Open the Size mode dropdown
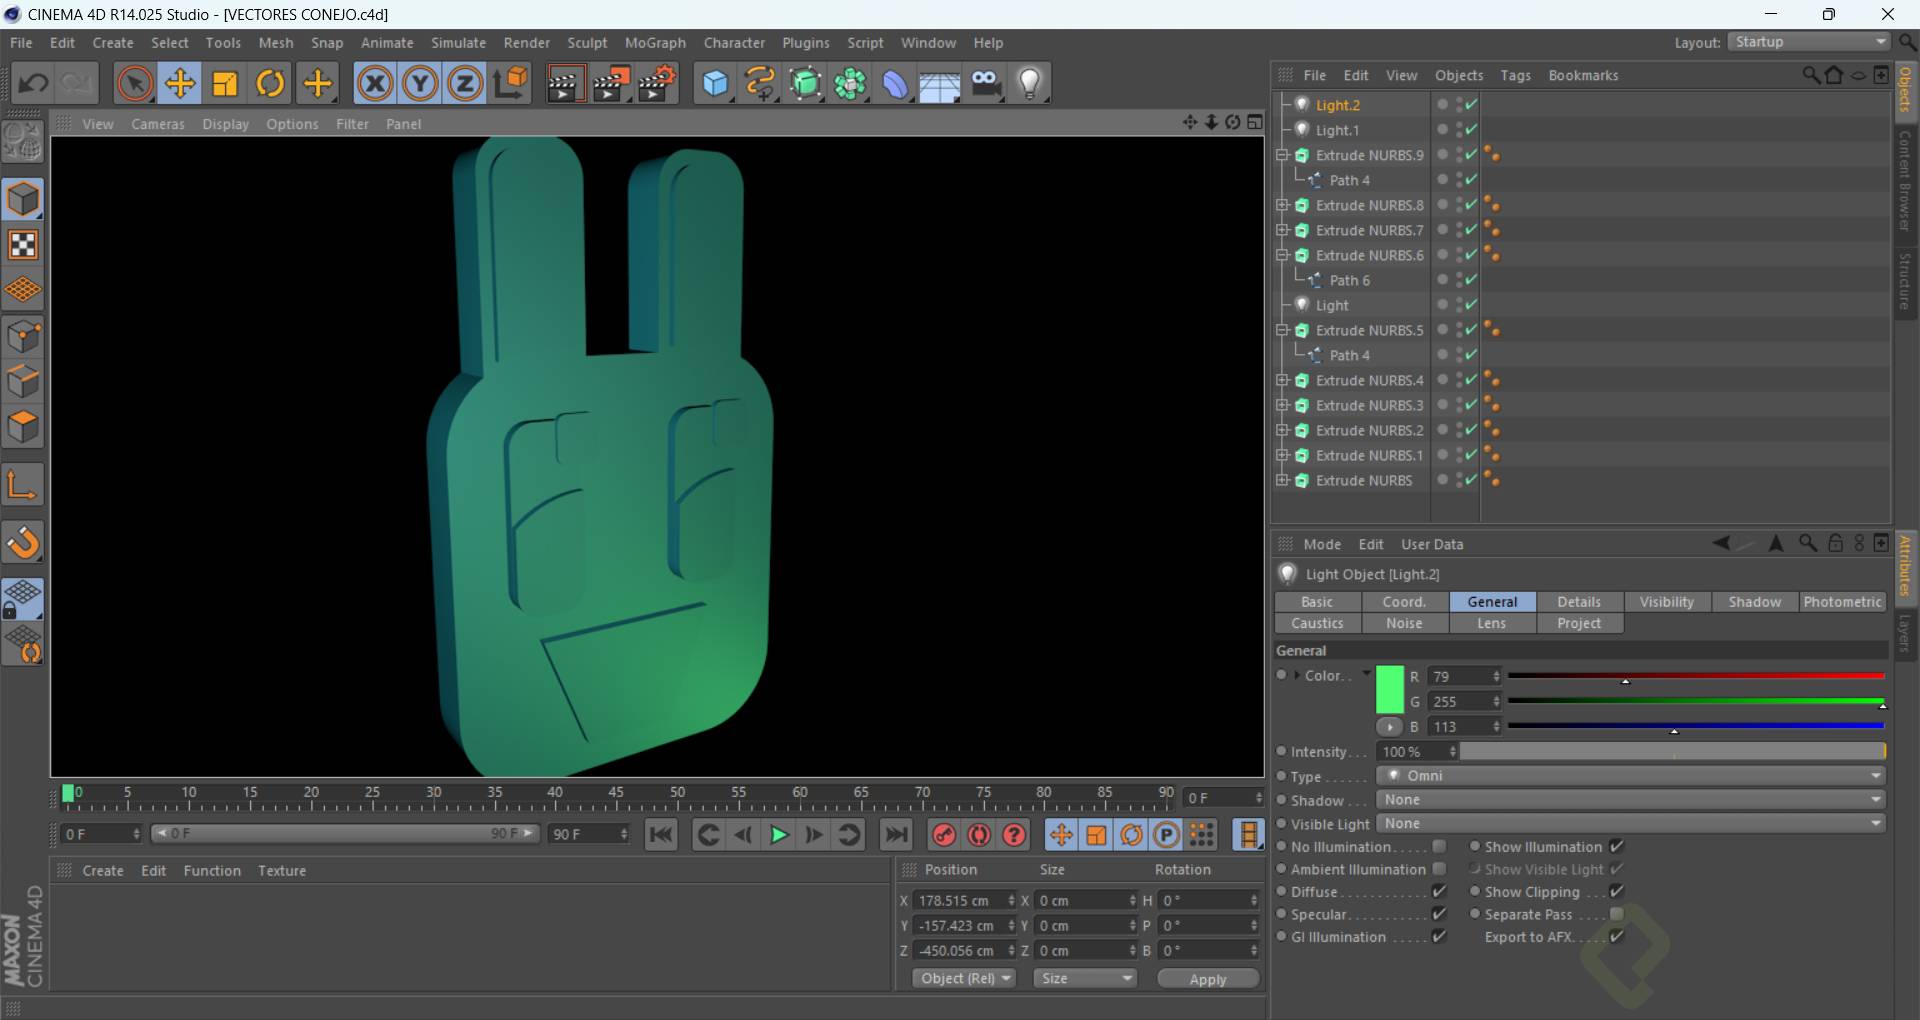The width and height of the screenshot is (1920, 1020). pos(1086,978)
